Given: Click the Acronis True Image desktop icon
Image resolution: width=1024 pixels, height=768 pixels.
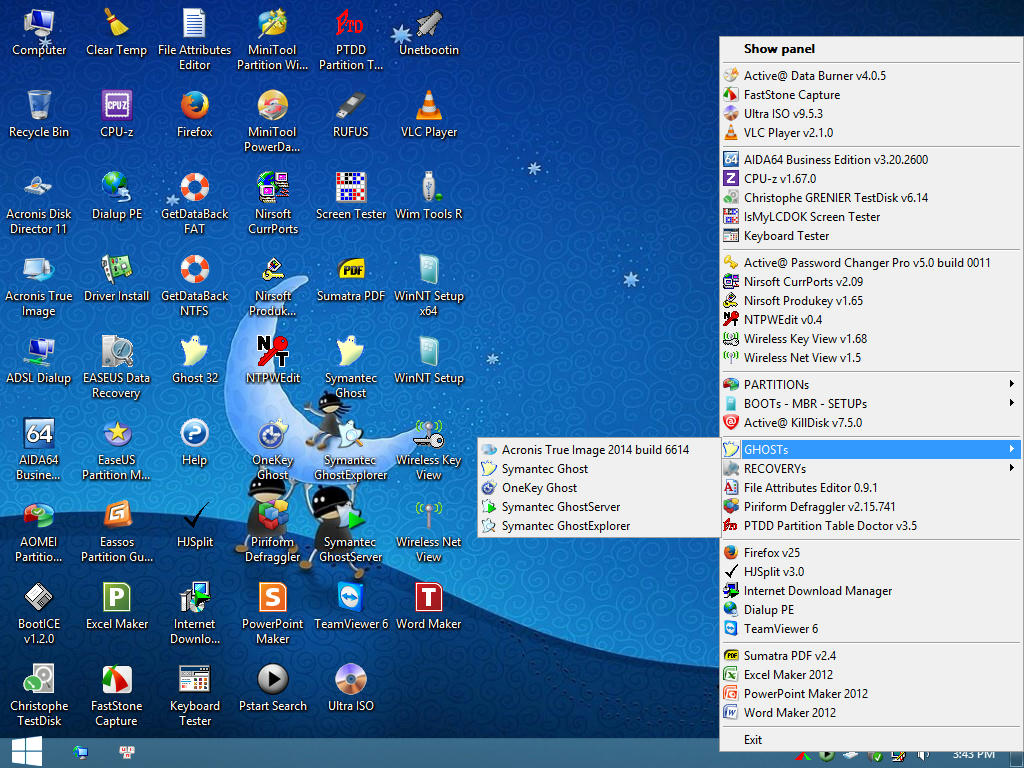Looking at the screenshot, I should pos(39,285).
